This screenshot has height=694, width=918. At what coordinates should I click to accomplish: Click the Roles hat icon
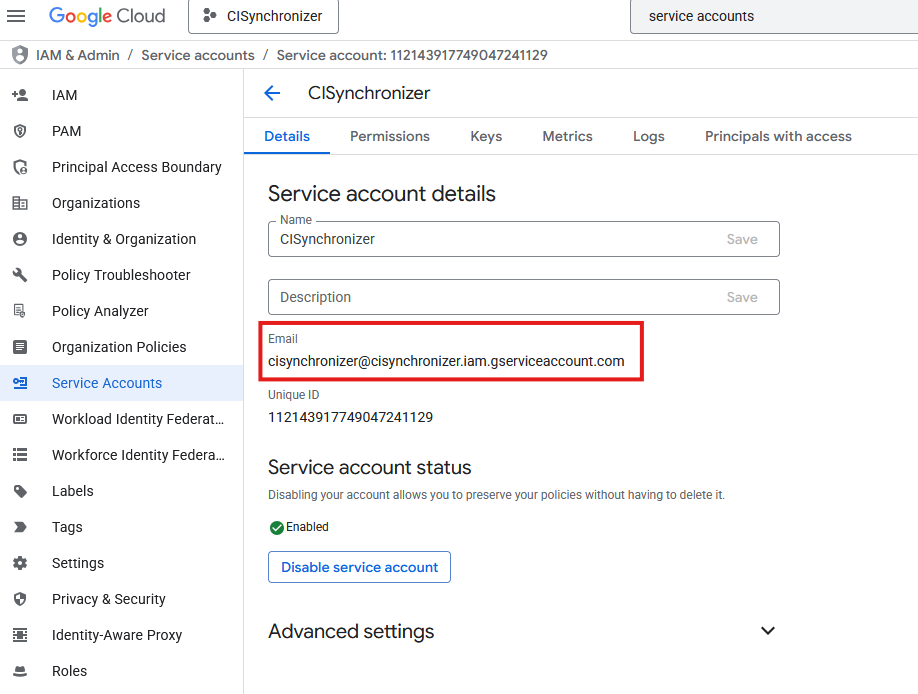pyautogui.click(x=20, y=671)
